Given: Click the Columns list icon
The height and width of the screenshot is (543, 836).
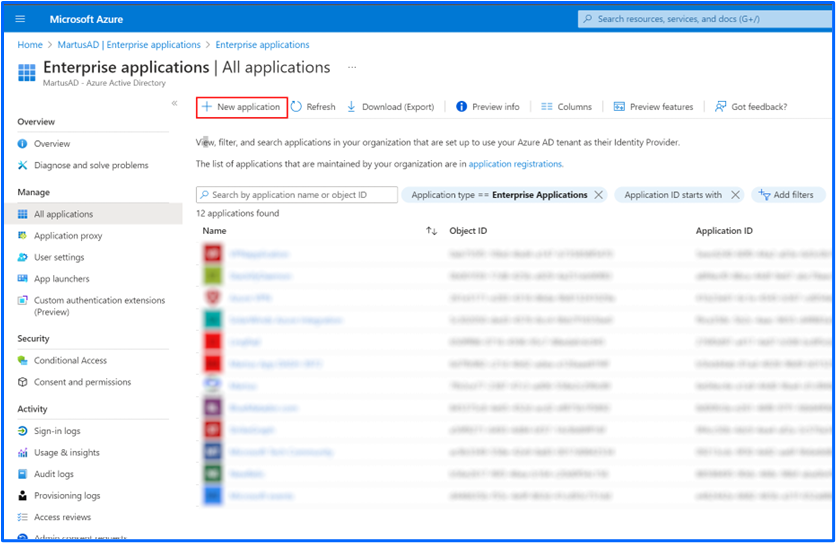Looking at the screenshot, I should click(x=546, y=107).
